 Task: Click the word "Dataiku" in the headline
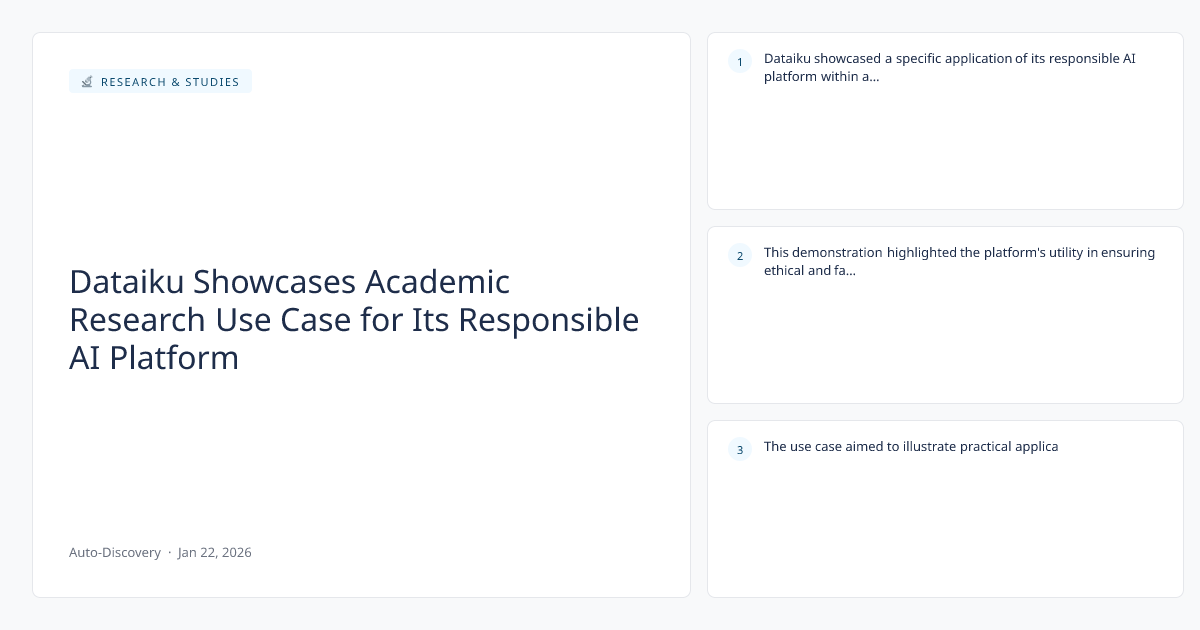tap(125, 282)
